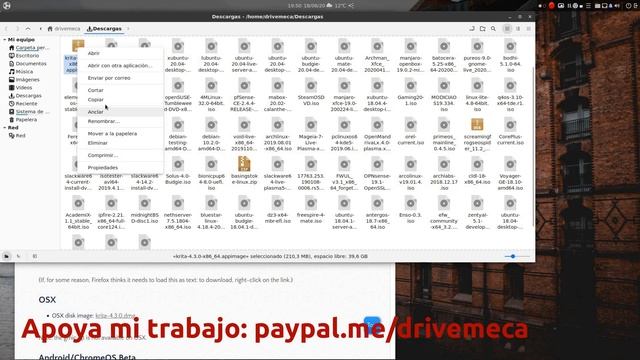Image resolution: width=640 pixels, height=360 pixels.
Task: Select the SteamOSDVD.iso file icon
Action: [311, 86]
